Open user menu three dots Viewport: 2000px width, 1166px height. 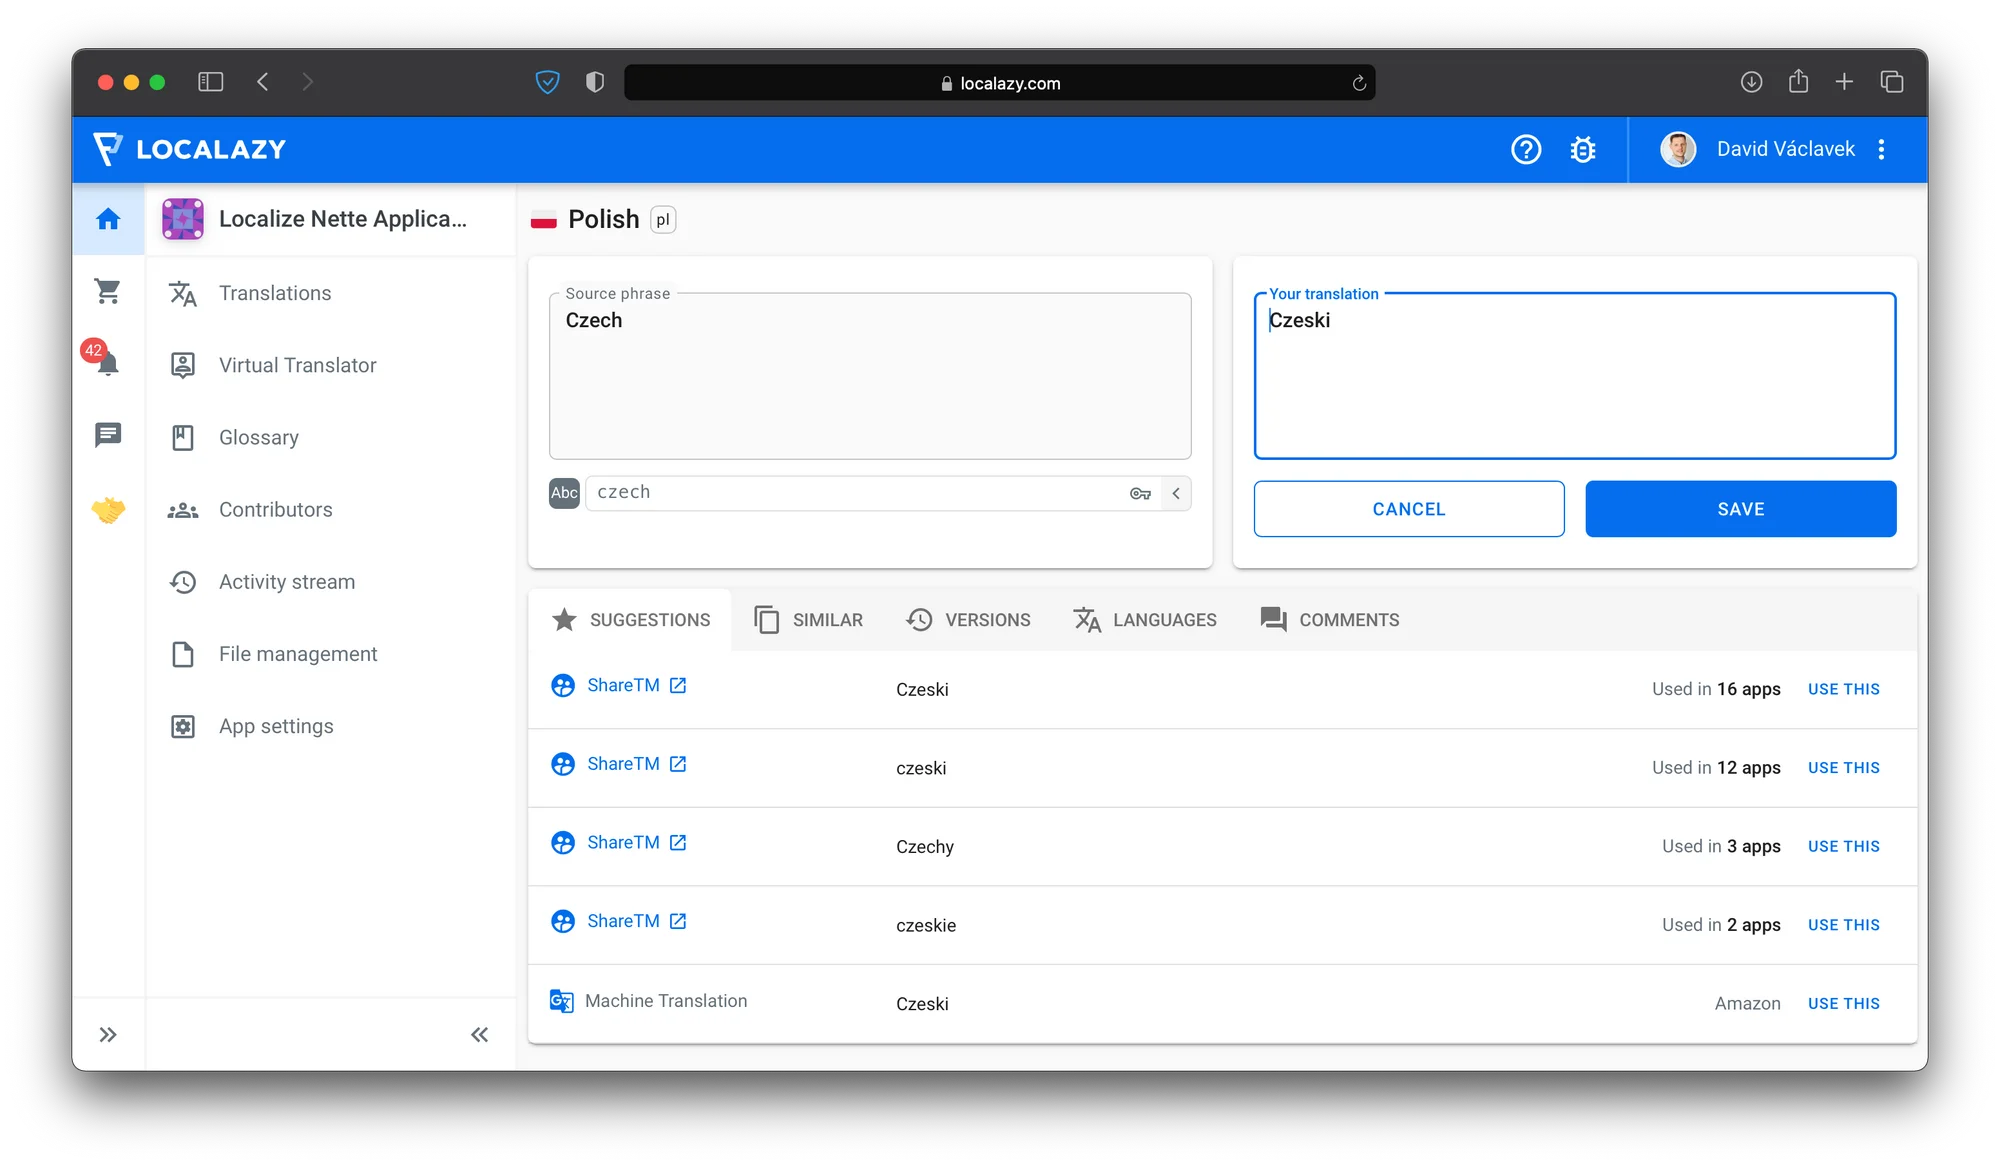click(x=1881, y=150)
